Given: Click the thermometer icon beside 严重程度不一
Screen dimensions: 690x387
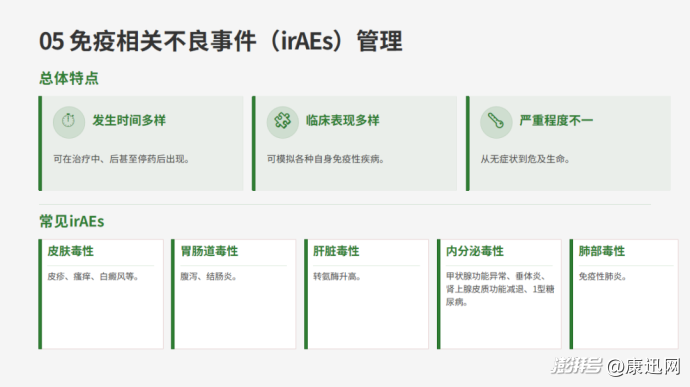Looking at the screenshot, I should click(x=496, y=122).
